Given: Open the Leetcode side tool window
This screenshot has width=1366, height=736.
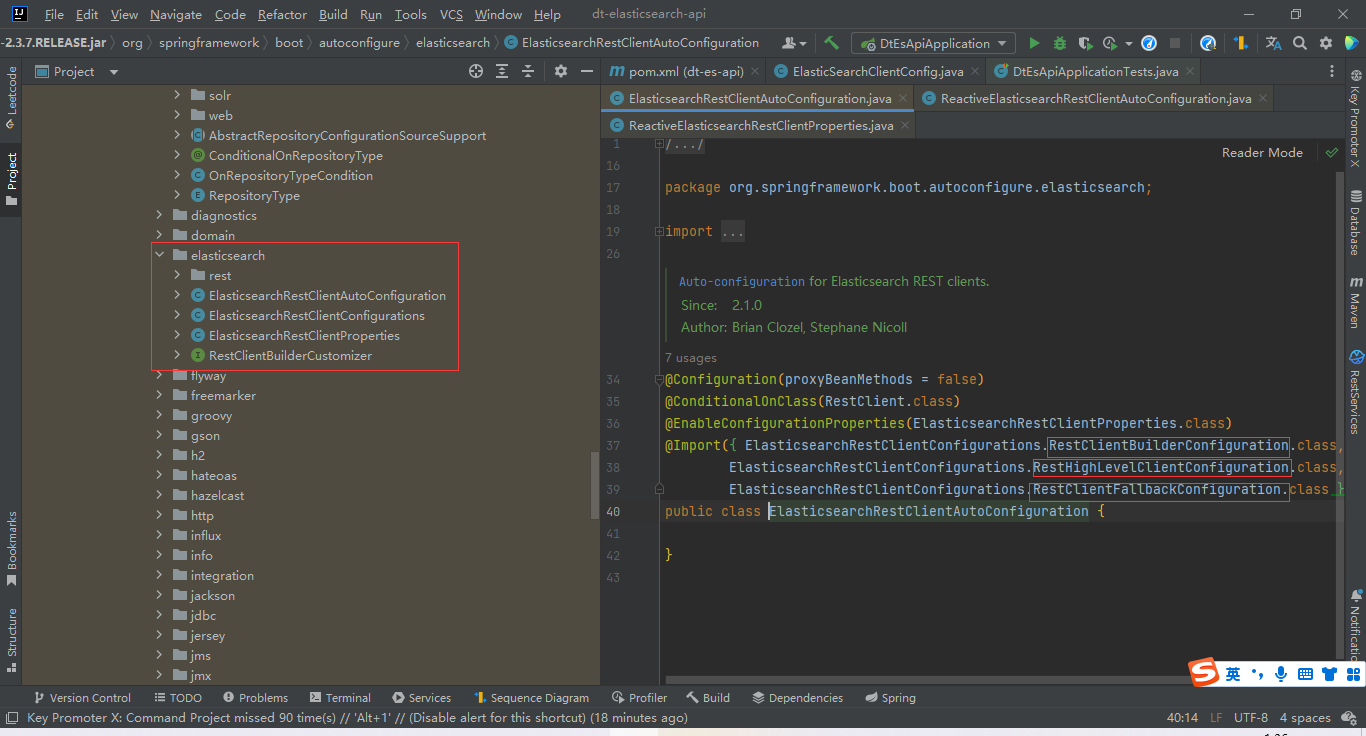Looking at the screenshot, I should pos(12,99).
